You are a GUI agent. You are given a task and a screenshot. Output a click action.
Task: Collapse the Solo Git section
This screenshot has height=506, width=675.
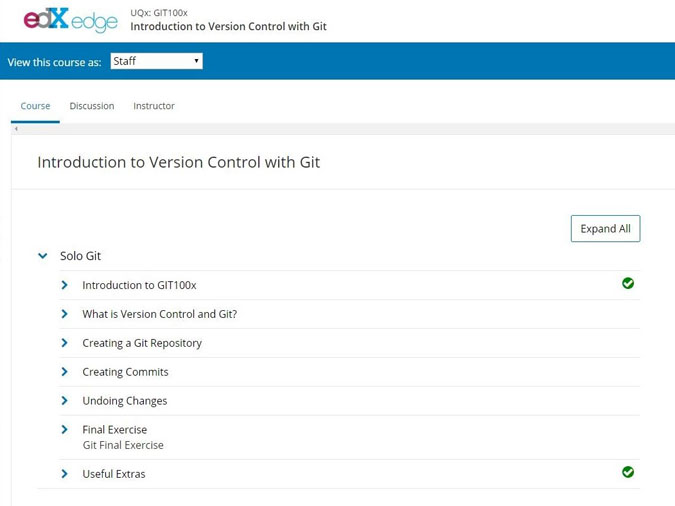coord(43,256)
